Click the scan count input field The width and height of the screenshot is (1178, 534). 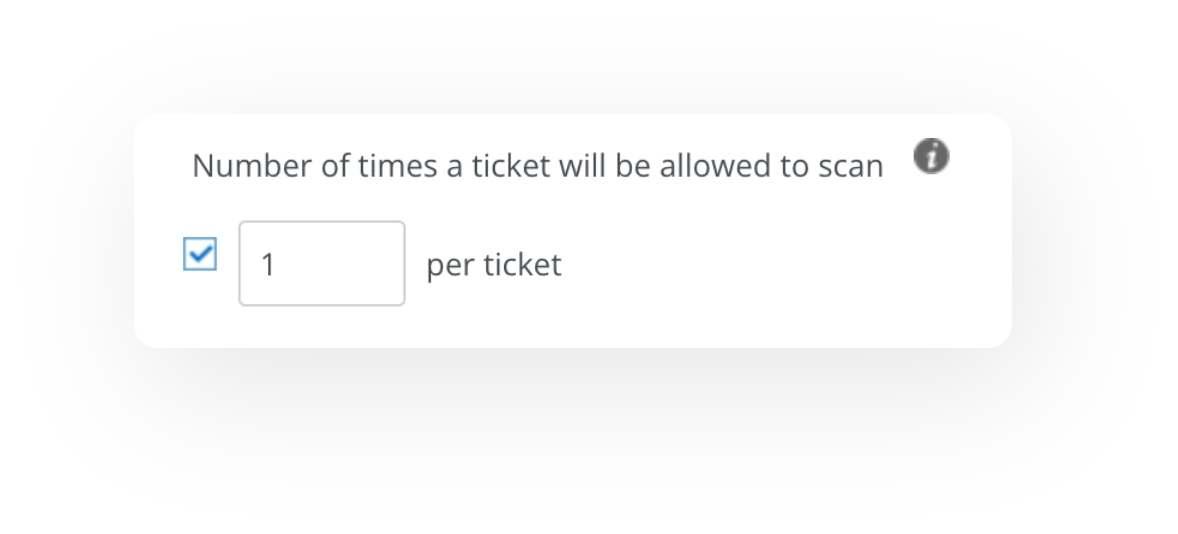click(x=321, y=263)
